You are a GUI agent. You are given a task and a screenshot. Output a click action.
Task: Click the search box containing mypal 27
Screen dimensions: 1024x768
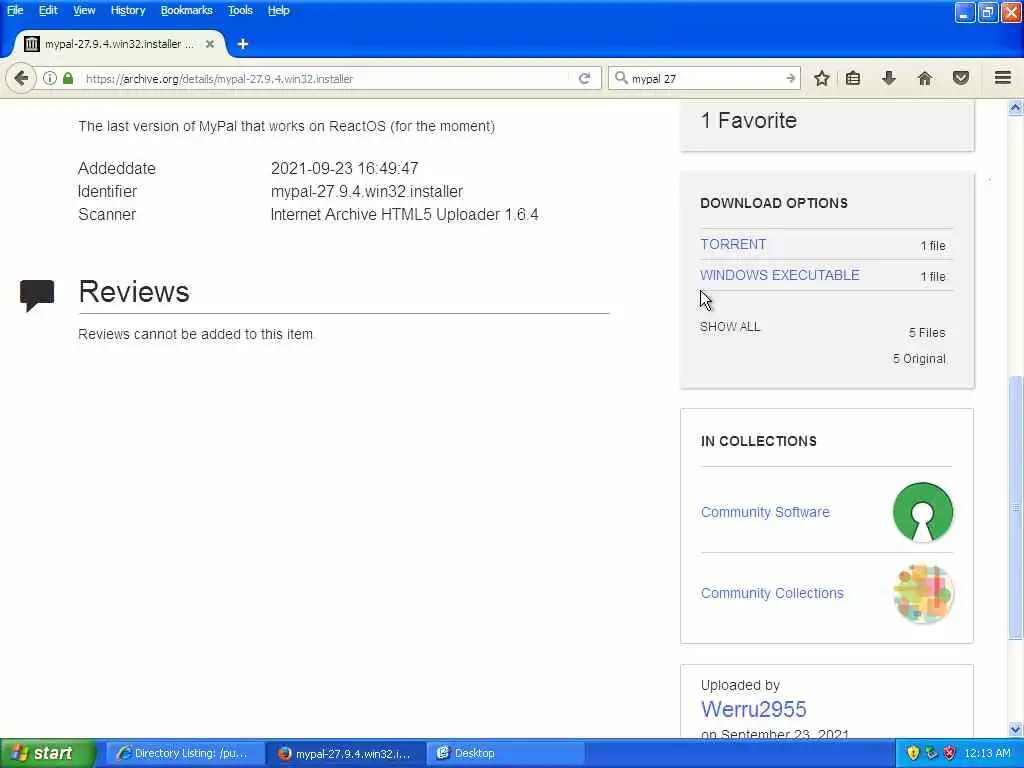click(x=705, y=78)
